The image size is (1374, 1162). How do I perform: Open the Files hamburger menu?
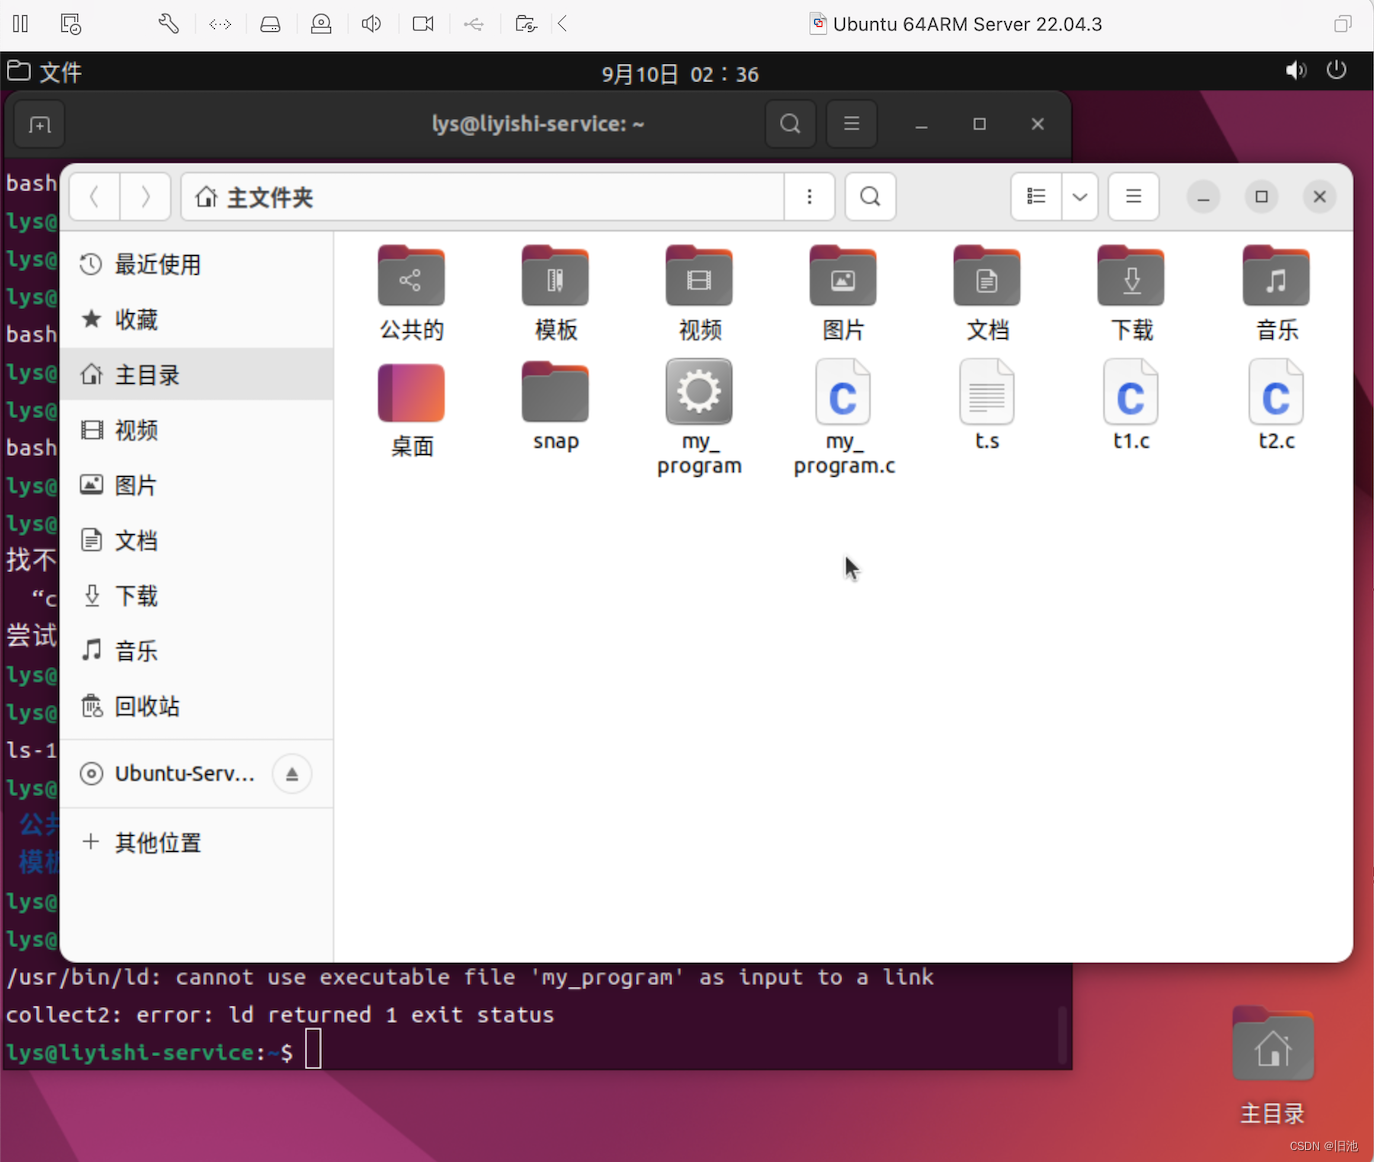click(1133, 197)
